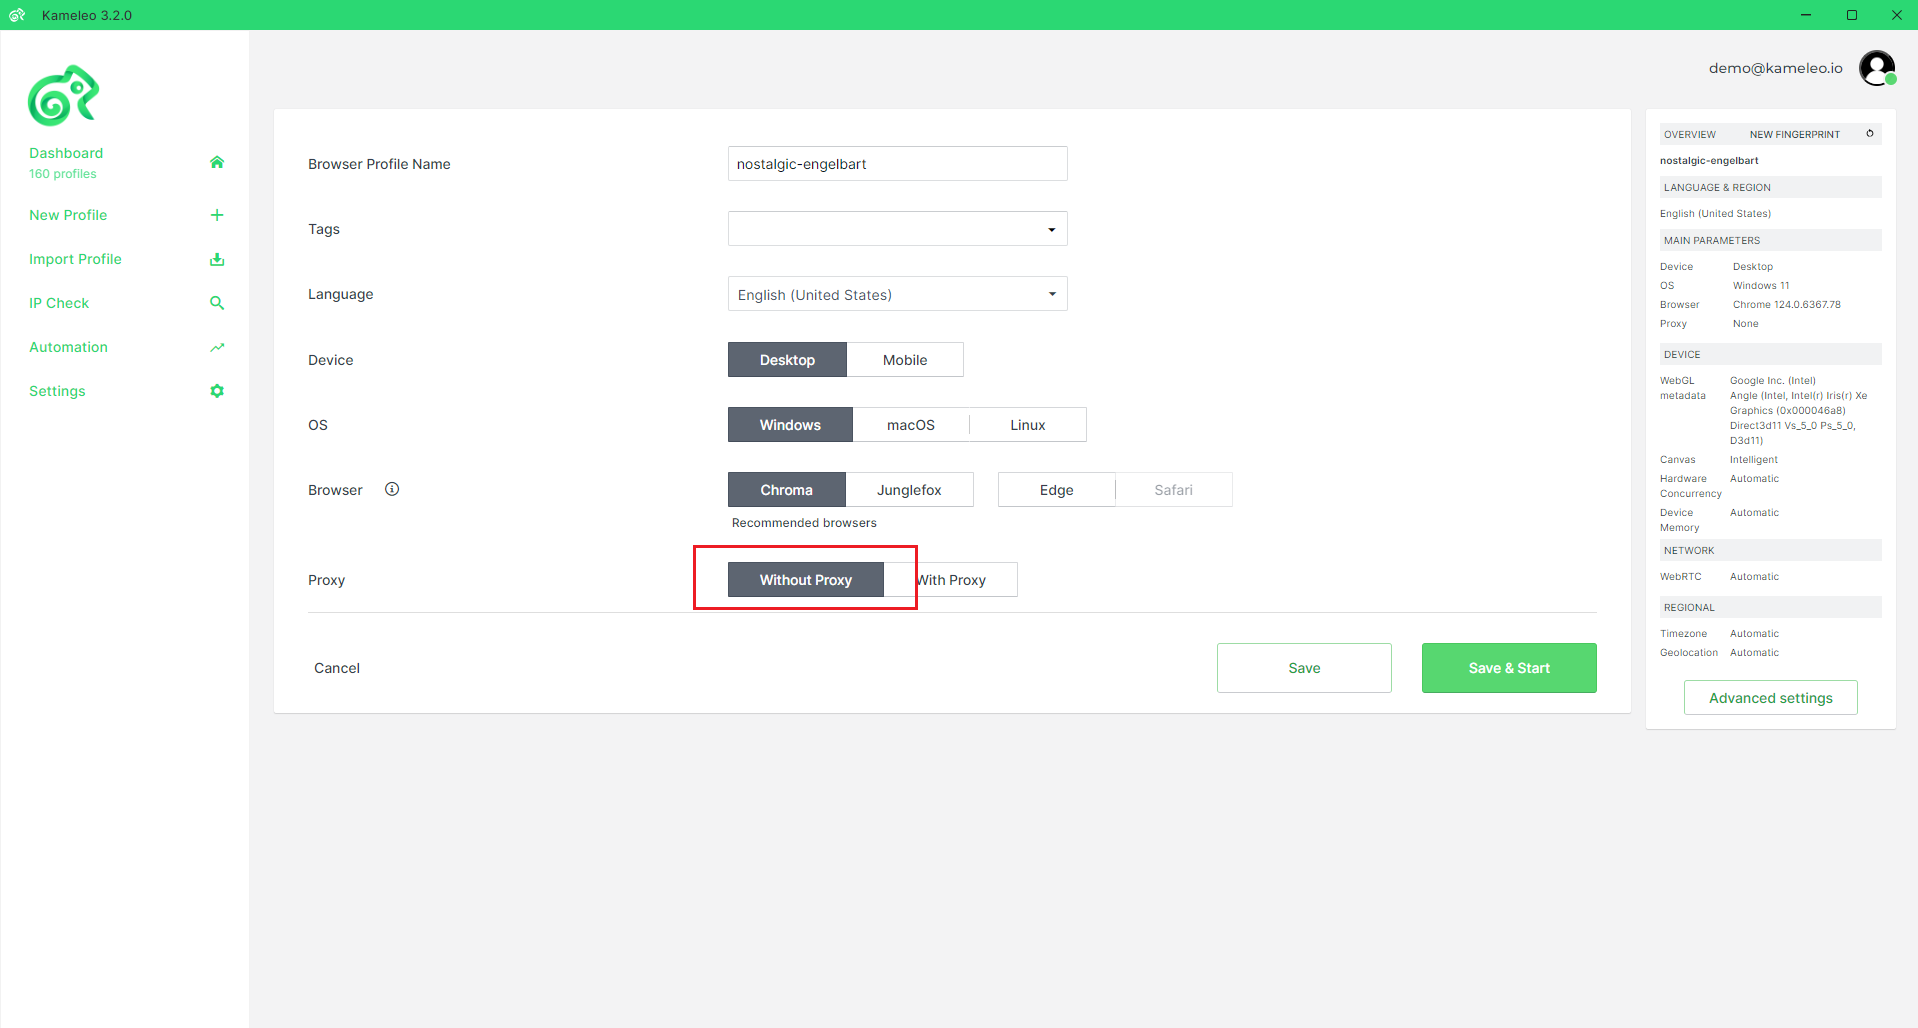Click 'Windows 11' OS value
1918x1028 pixels.
(1761, 286)
